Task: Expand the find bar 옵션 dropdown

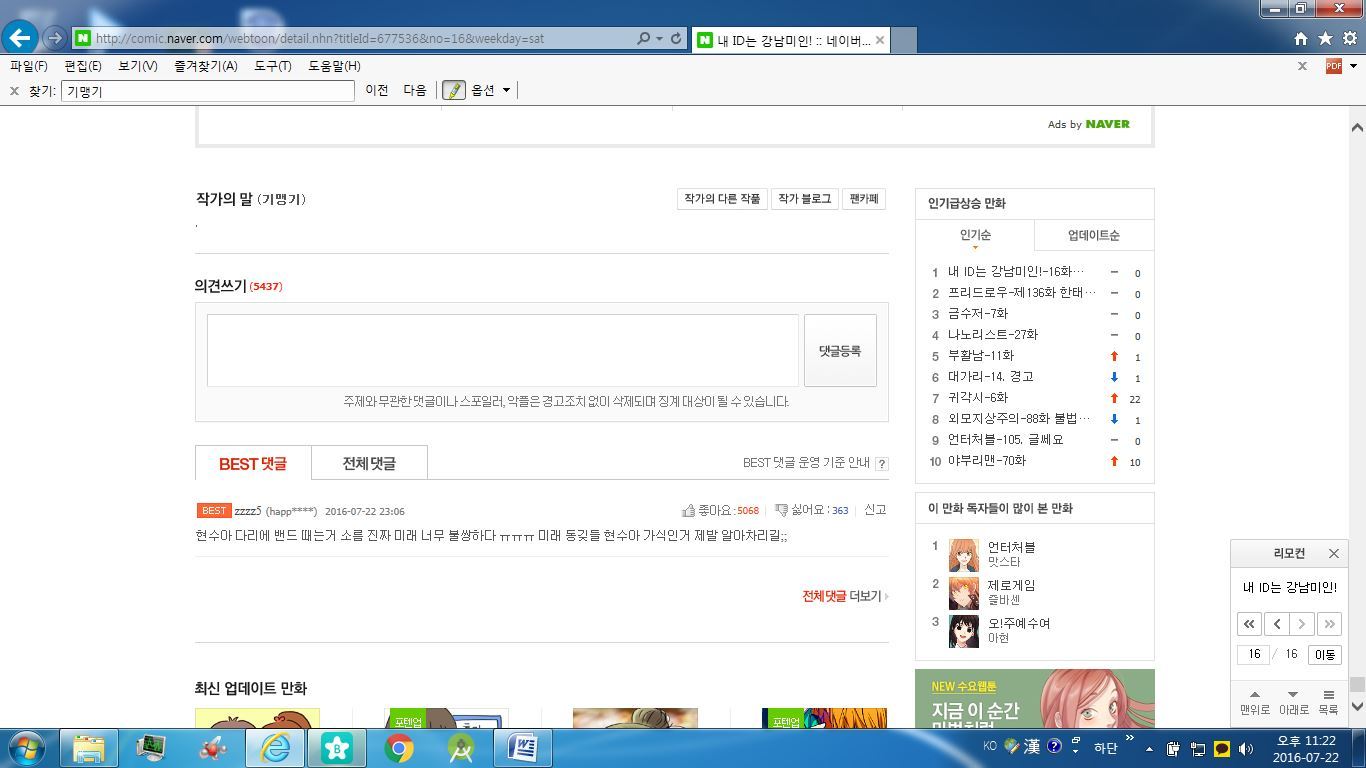Action: [506, 90]
